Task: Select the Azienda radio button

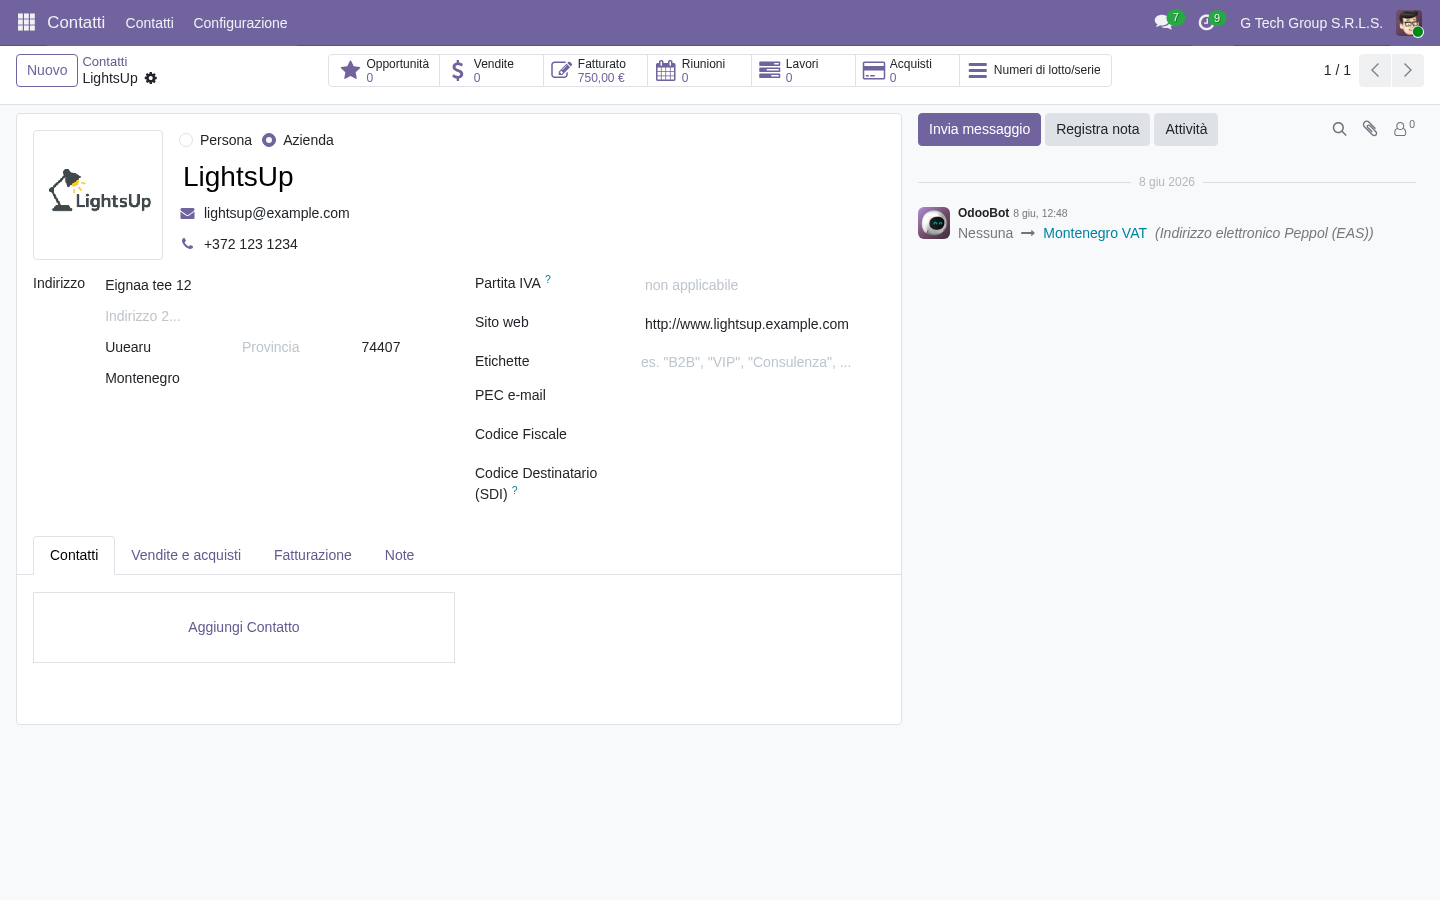Action: [269, 140]
